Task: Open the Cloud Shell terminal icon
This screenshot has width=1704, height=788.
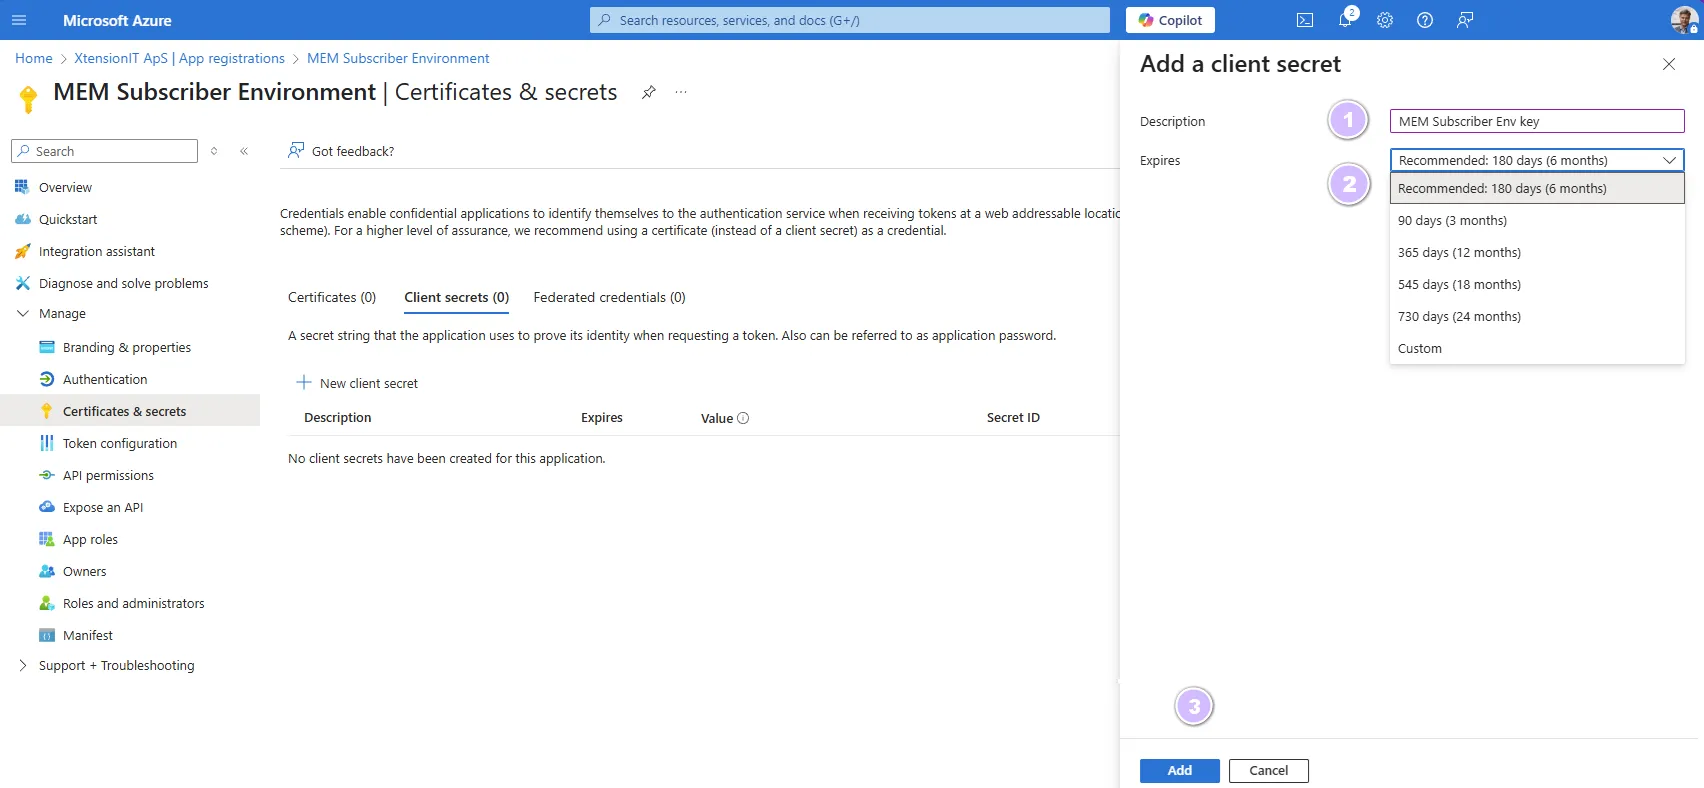Action: [1305, 20]
